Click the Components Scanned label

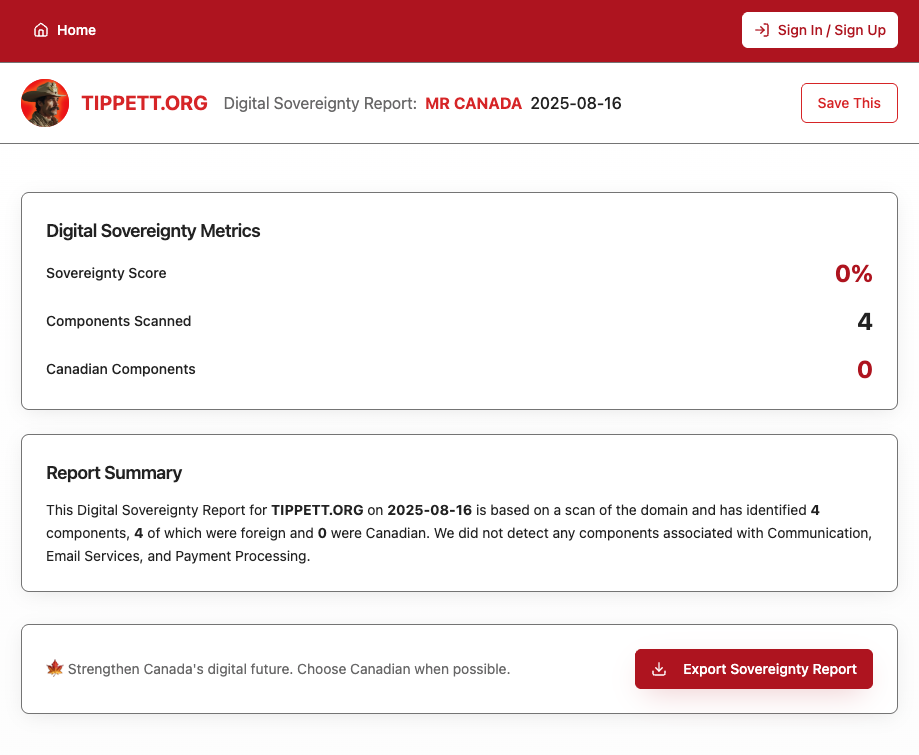[118, 321]
